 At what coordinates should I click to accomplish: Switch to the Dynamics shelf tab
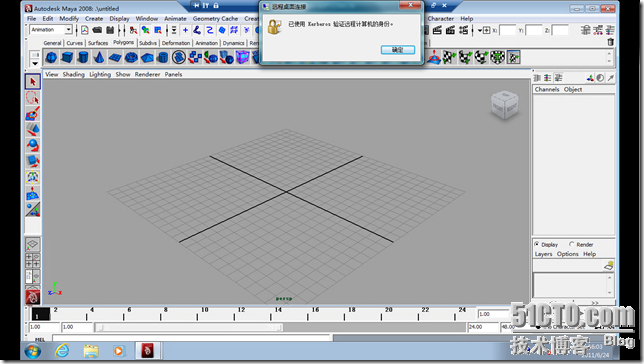(233, 43)
